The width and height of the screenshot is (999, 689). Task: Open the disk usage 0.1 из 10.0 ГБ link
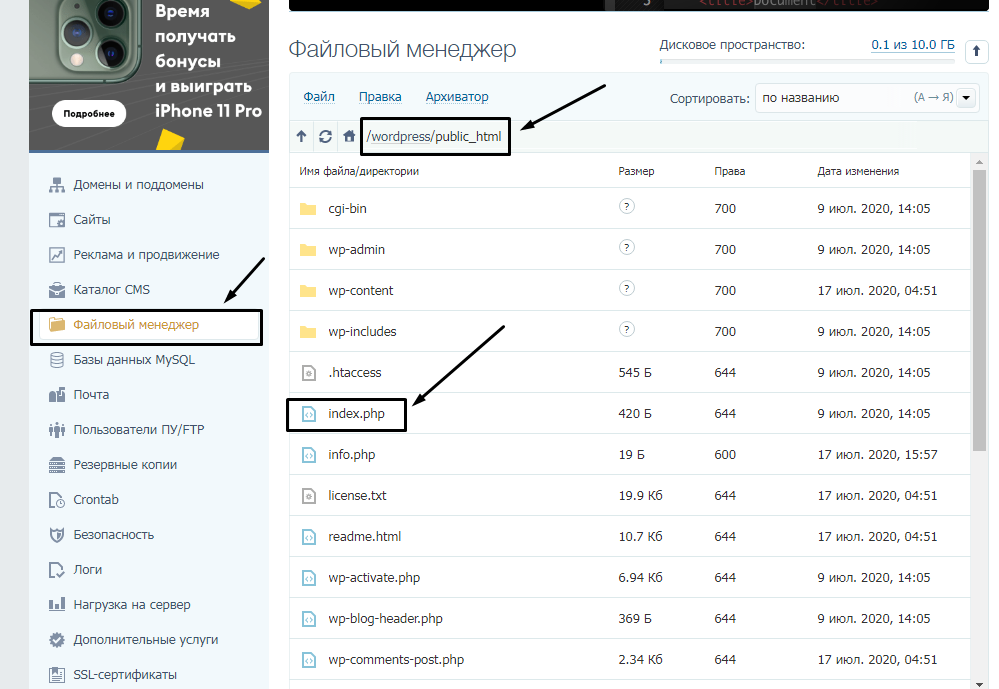point(912,45)
